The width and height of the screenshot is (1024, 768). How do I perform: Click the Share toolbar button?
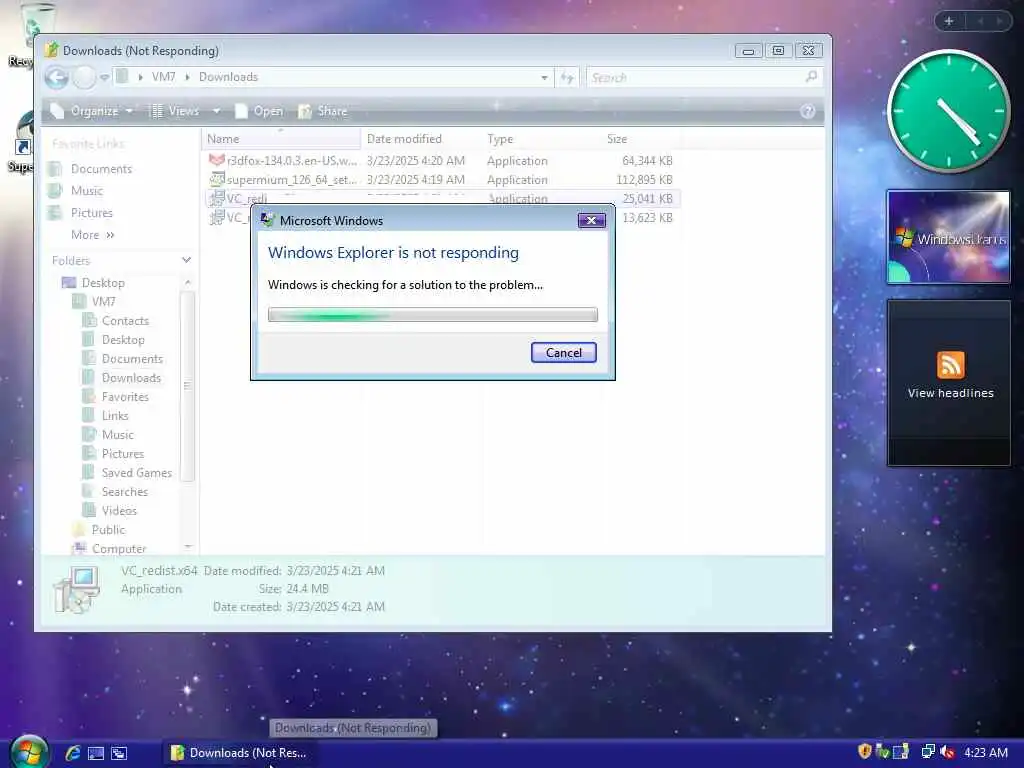tap(323, 111)
